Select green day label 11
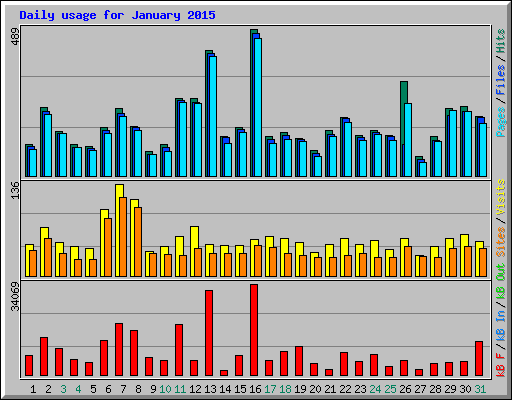The height and width of the screenshot is (400, 512). [x=180, y=389]
